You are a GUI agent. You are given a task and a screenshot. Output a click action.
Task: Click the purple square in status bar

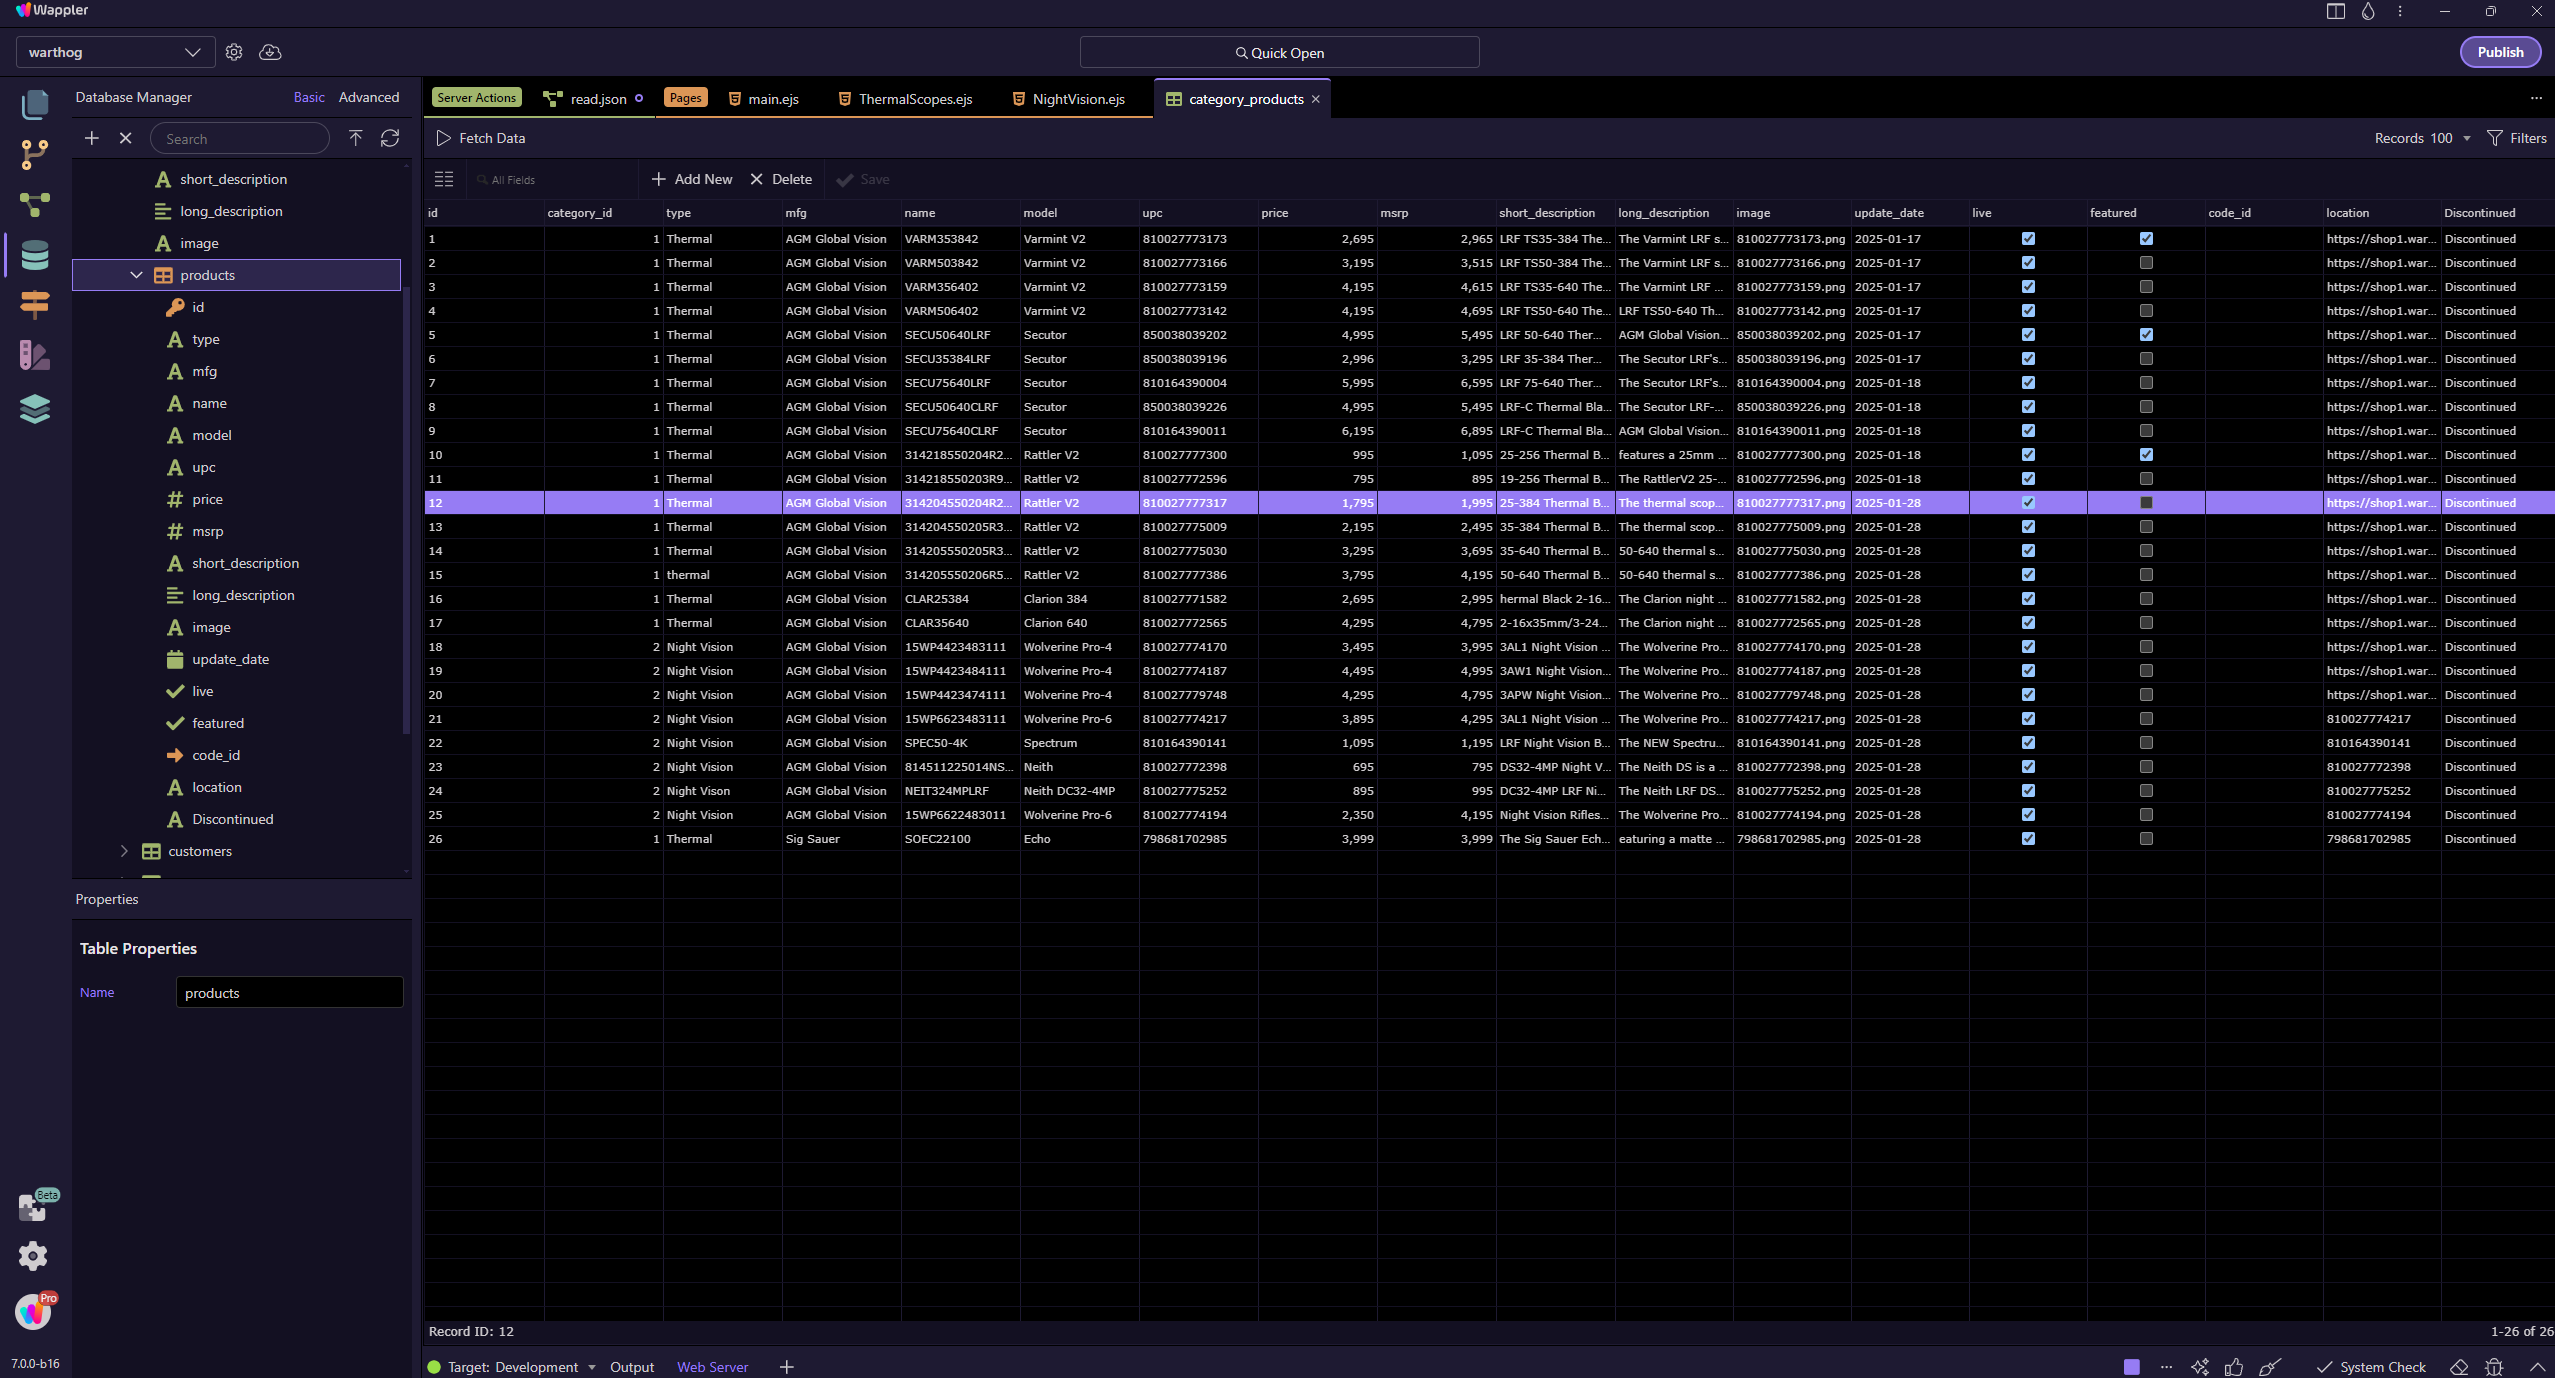(2132, 1366)
